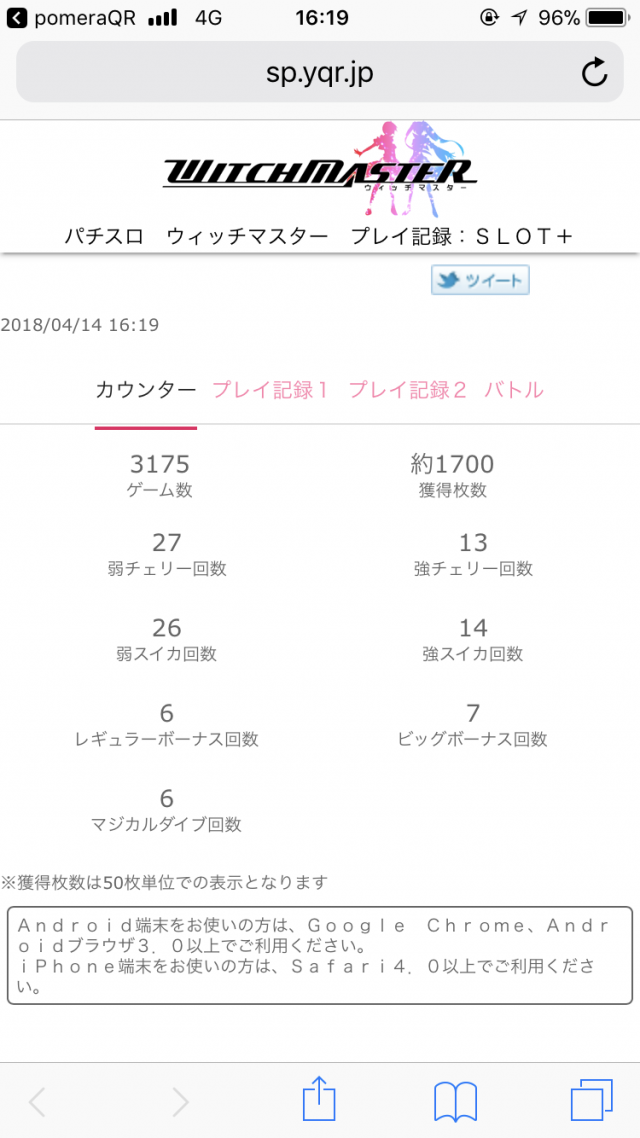
Task: Open the Safari share sheet icon
Action: point(318,1100)
